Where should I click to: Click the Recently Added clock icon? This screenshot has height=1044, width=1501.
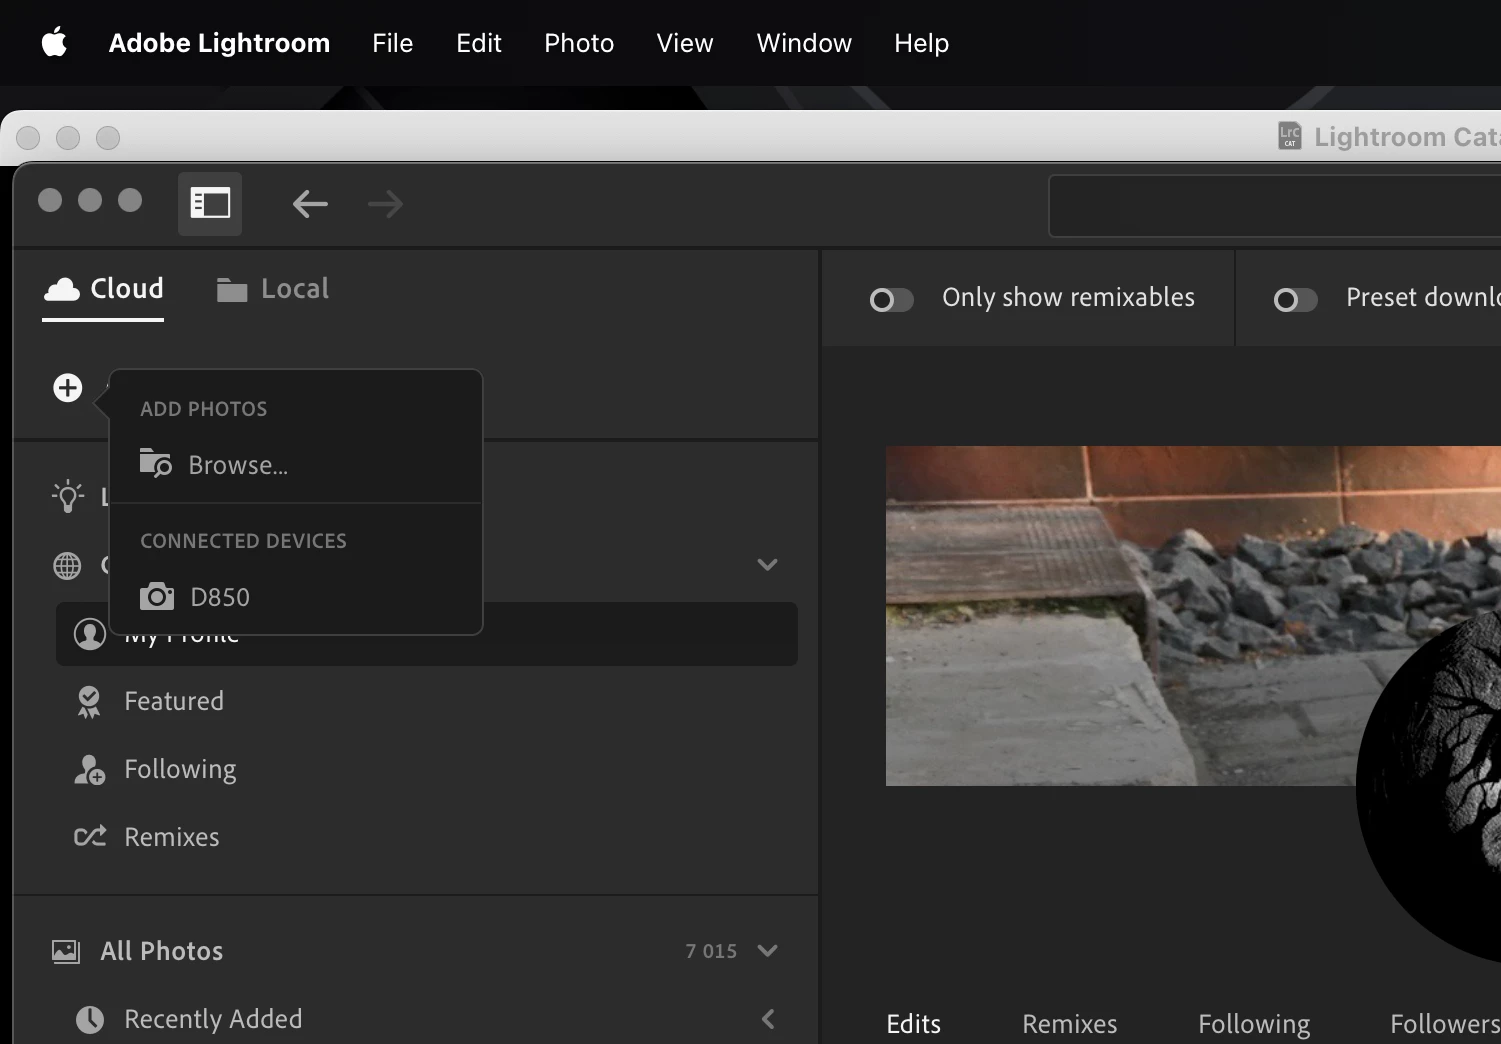pyautogui.click(x=90, y=1019)
